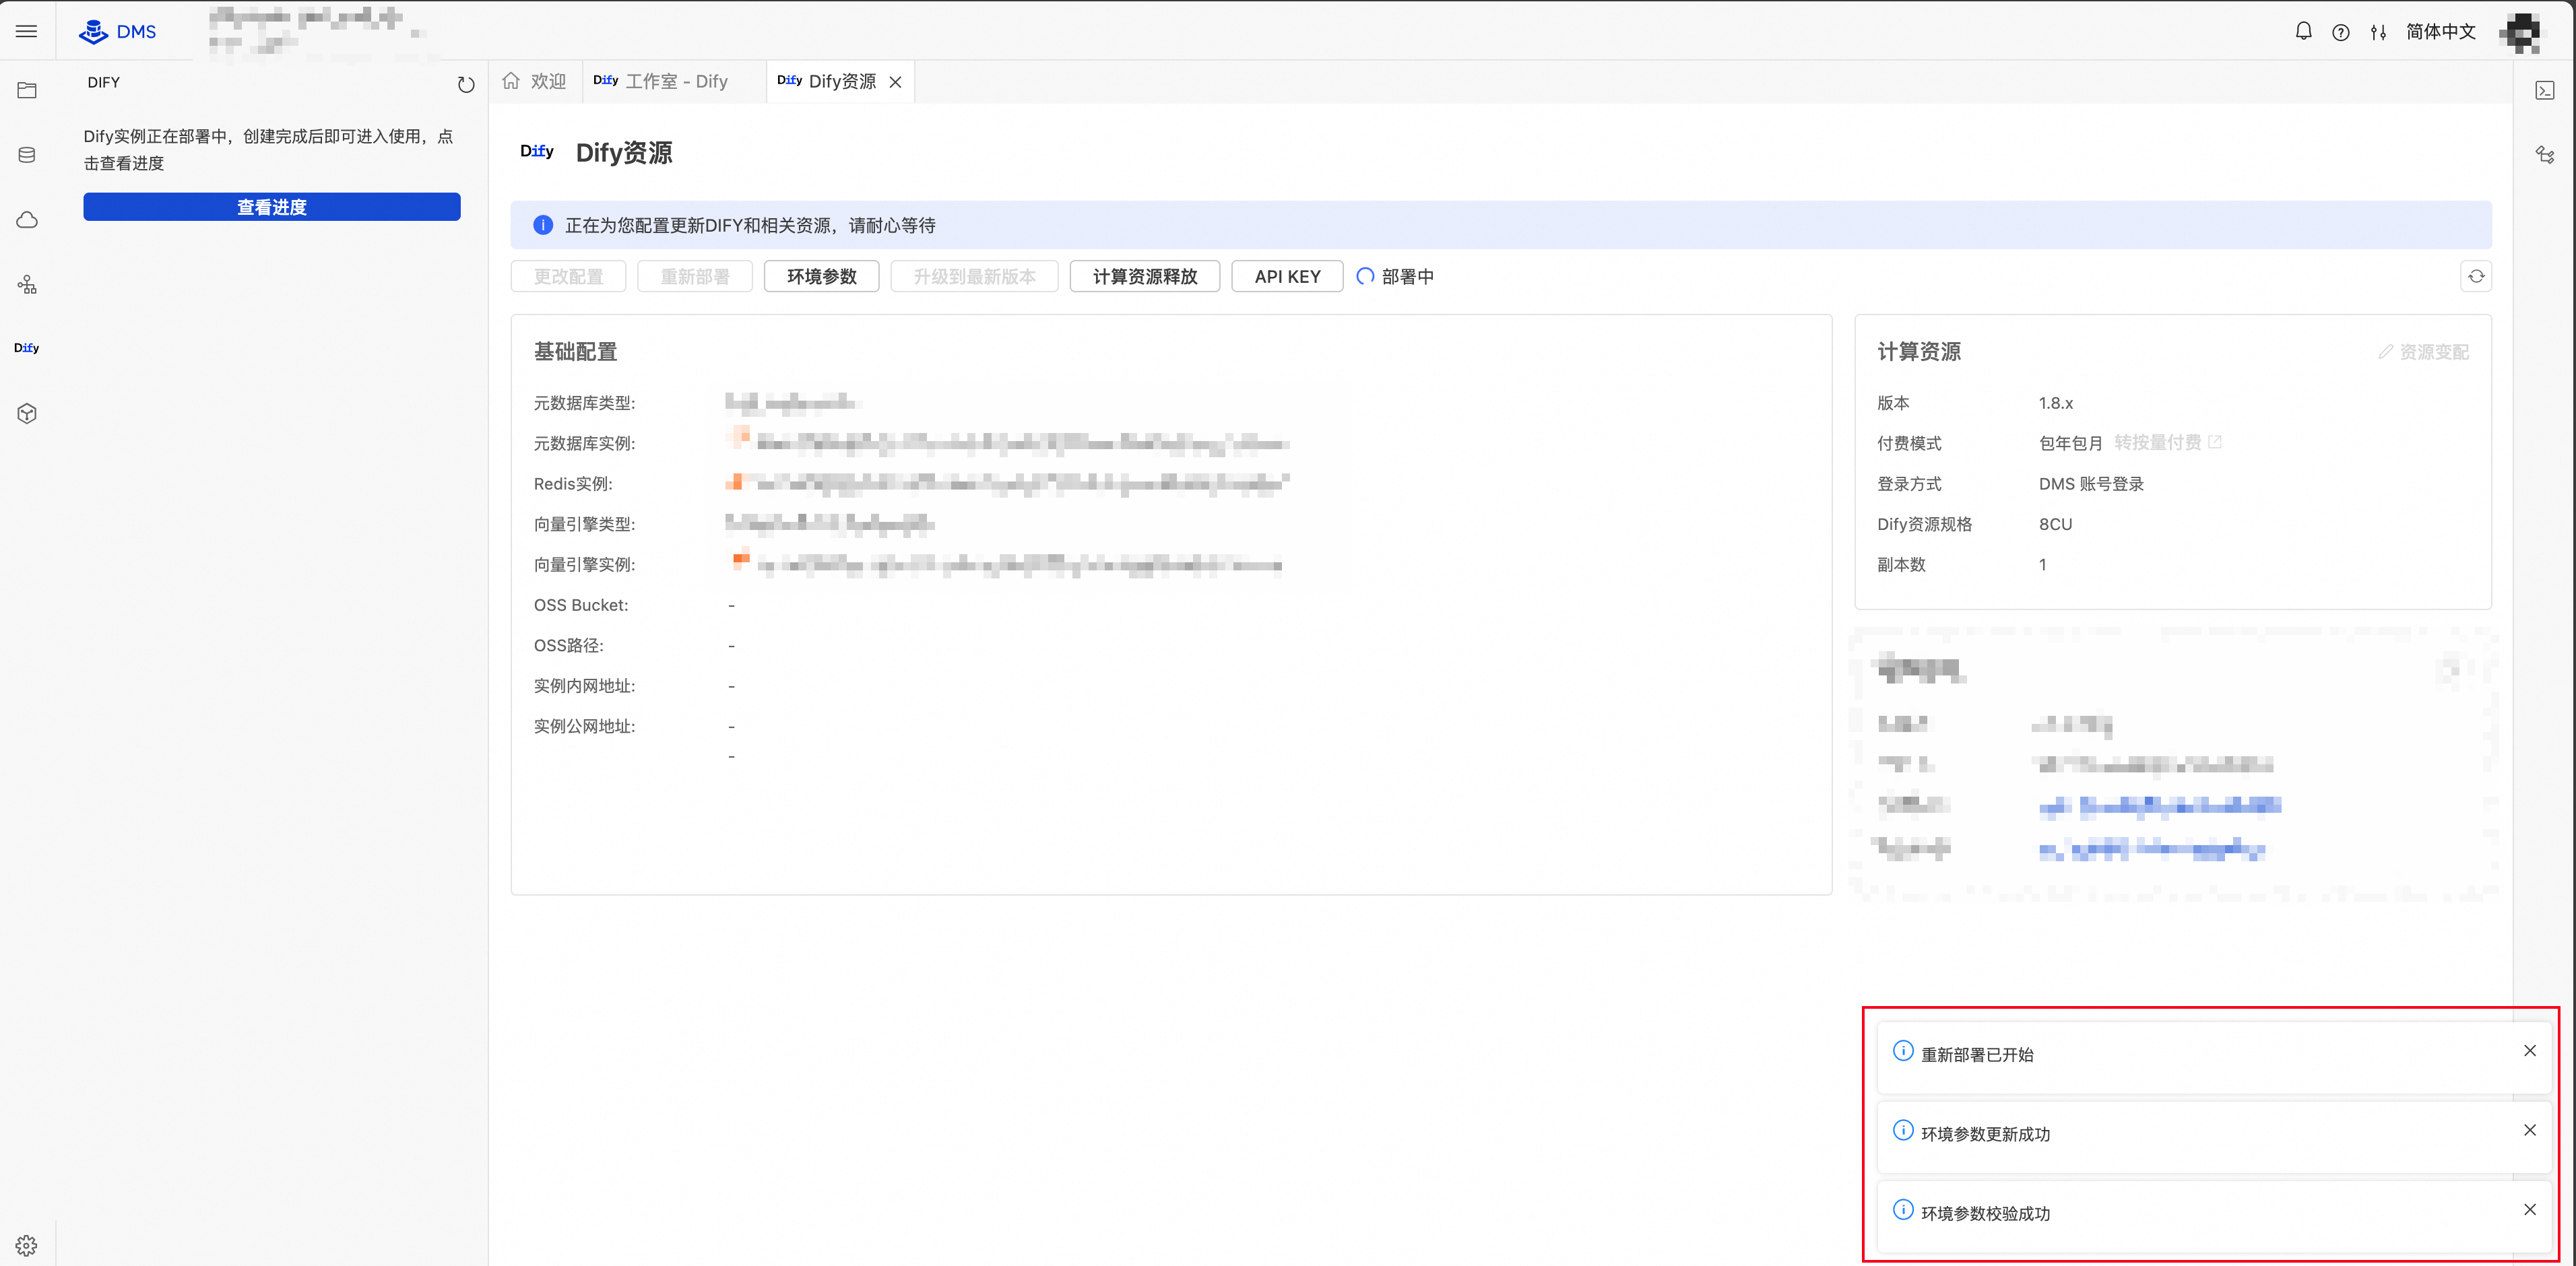Open the cloud icon in left sidebar
The image size is (2576, 1266).
coord(27,220)
